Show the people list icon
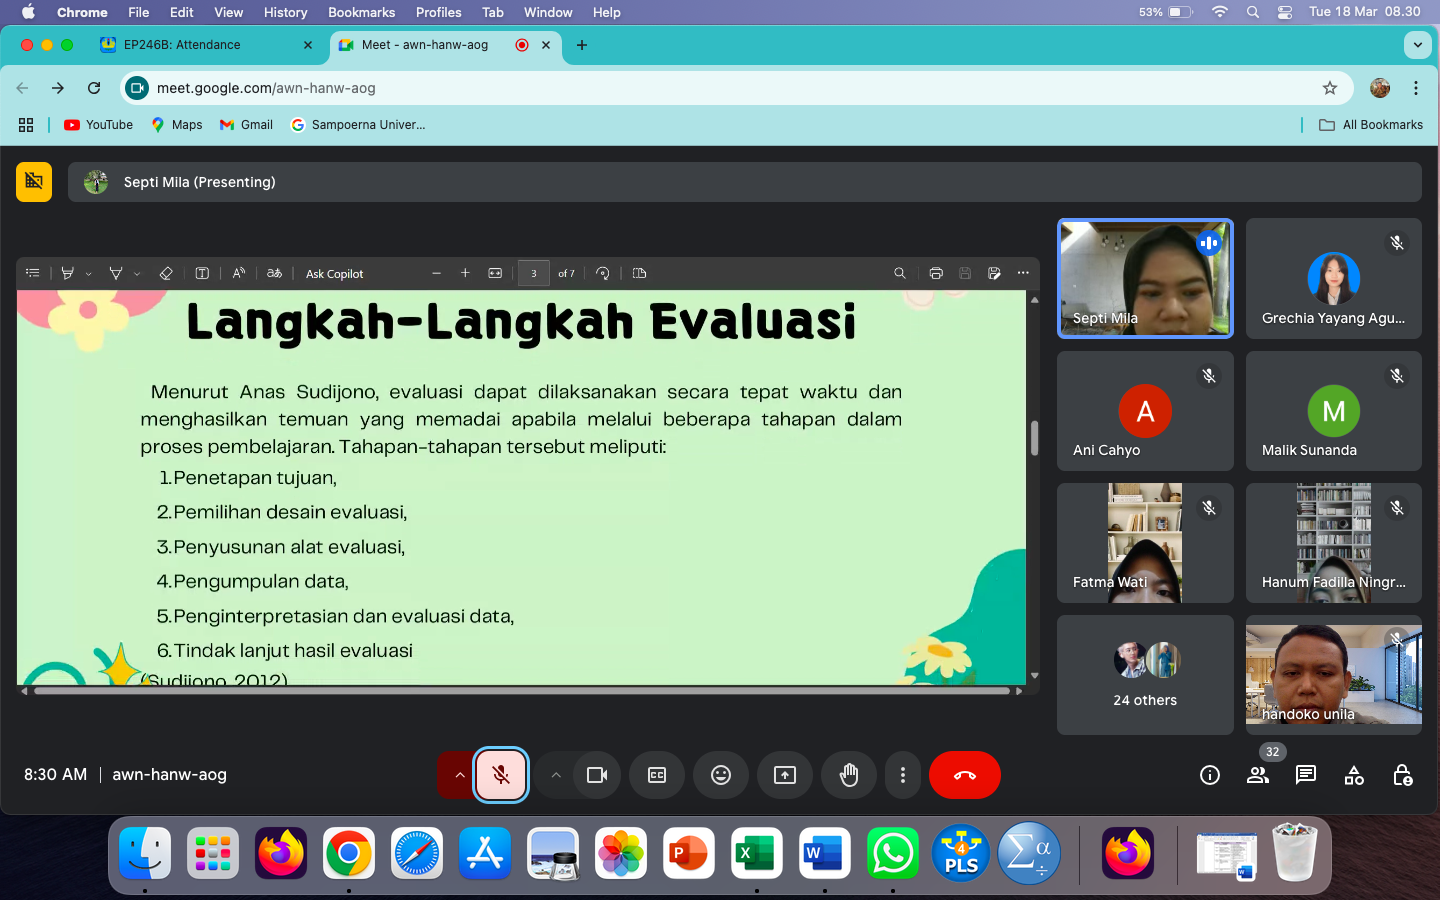The height and width of the screenshot is (900, 1440). [x=1258, y=775]
